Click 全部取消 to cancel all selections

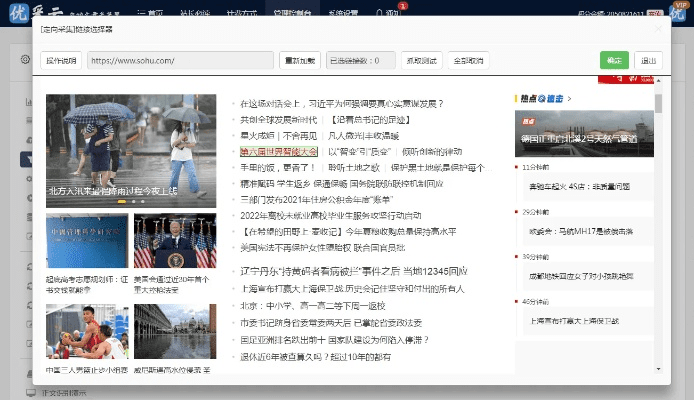coord(468,60)
